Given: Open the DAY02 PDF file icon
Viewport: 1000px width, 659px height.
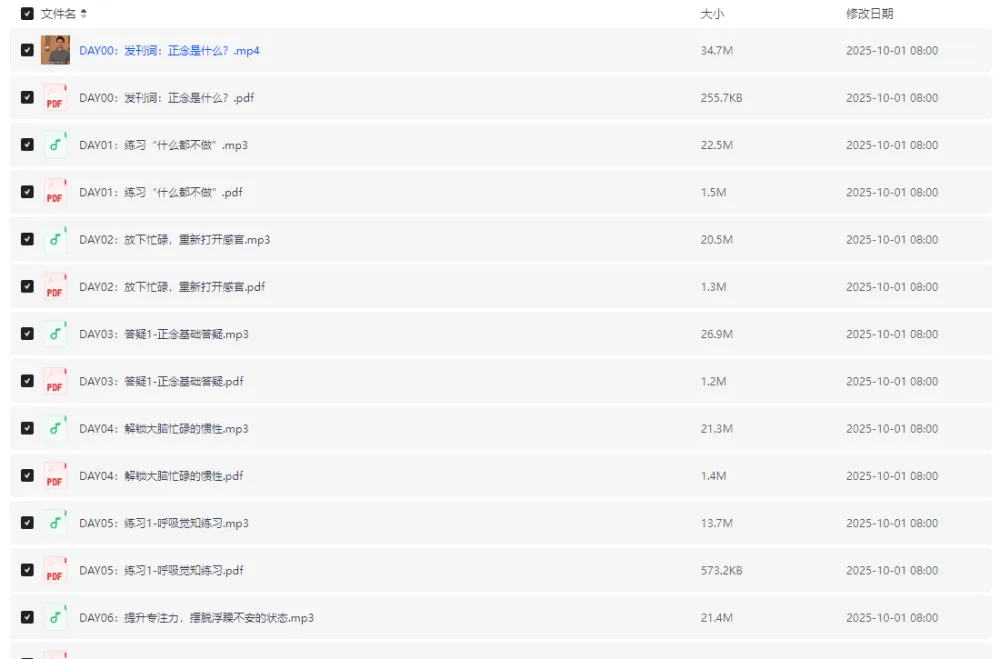Looking at the screenshot, I should pos(54,286).
